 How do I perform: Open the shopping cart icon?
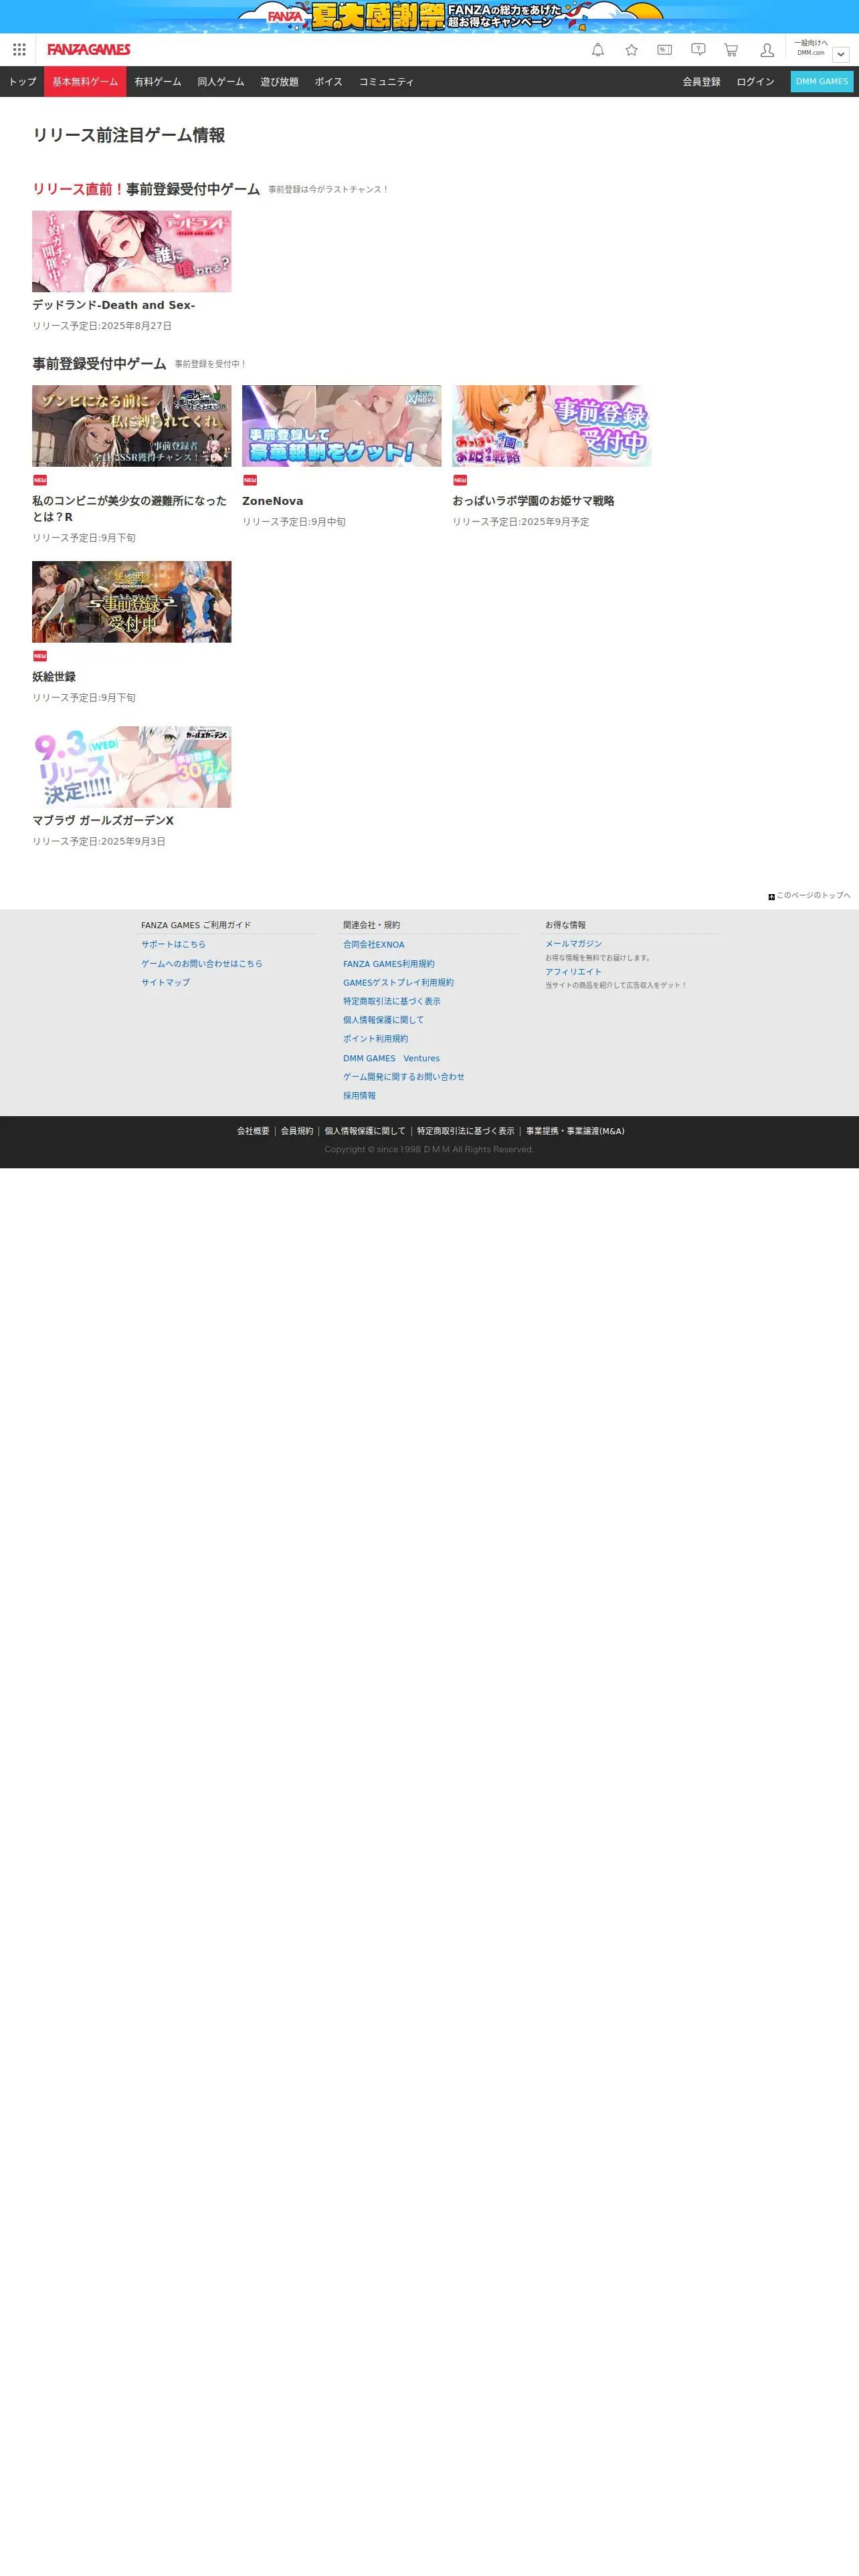click(x=731, y=50)
